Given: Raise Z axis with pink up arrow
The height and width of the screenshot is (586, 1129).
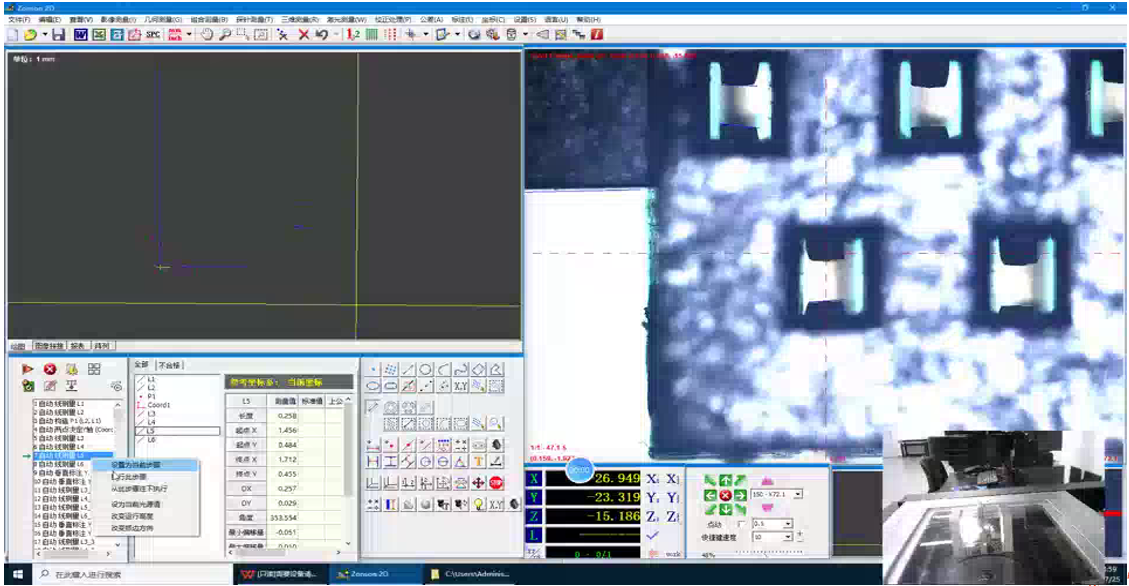Looking at the screenshot, I should (x=767, y=480).
